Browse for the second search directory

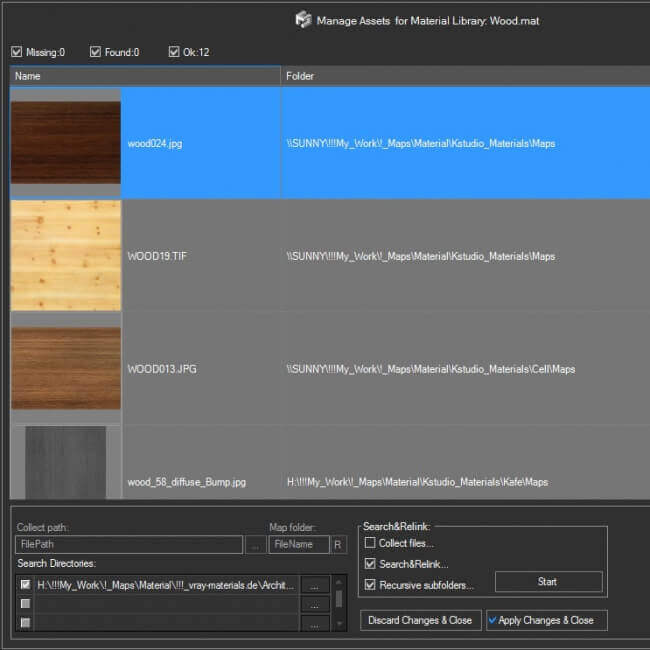(314, 604)
